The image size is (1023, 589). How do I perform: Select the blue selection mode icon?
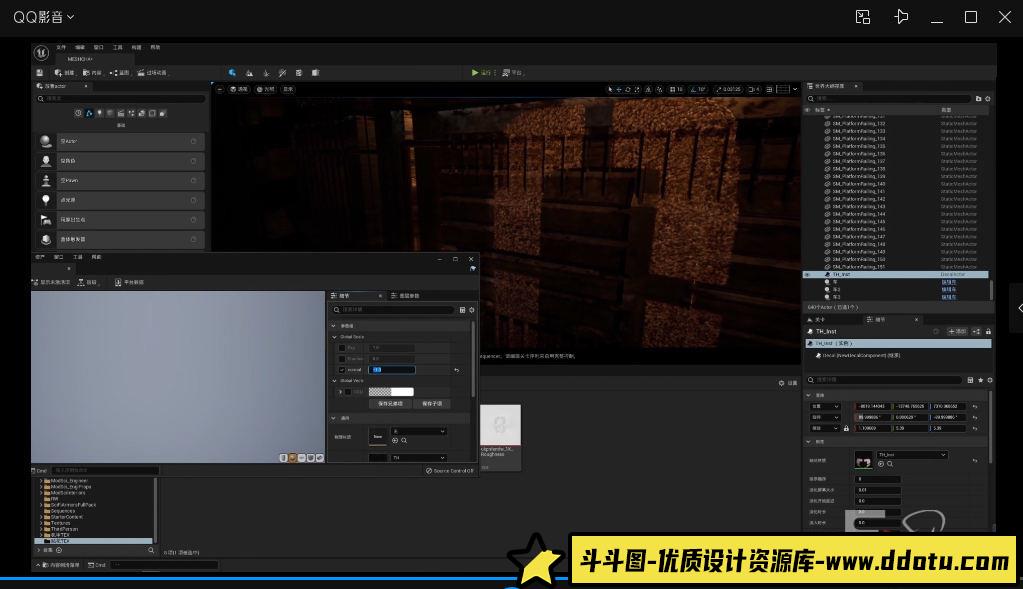tap(232, 72)
